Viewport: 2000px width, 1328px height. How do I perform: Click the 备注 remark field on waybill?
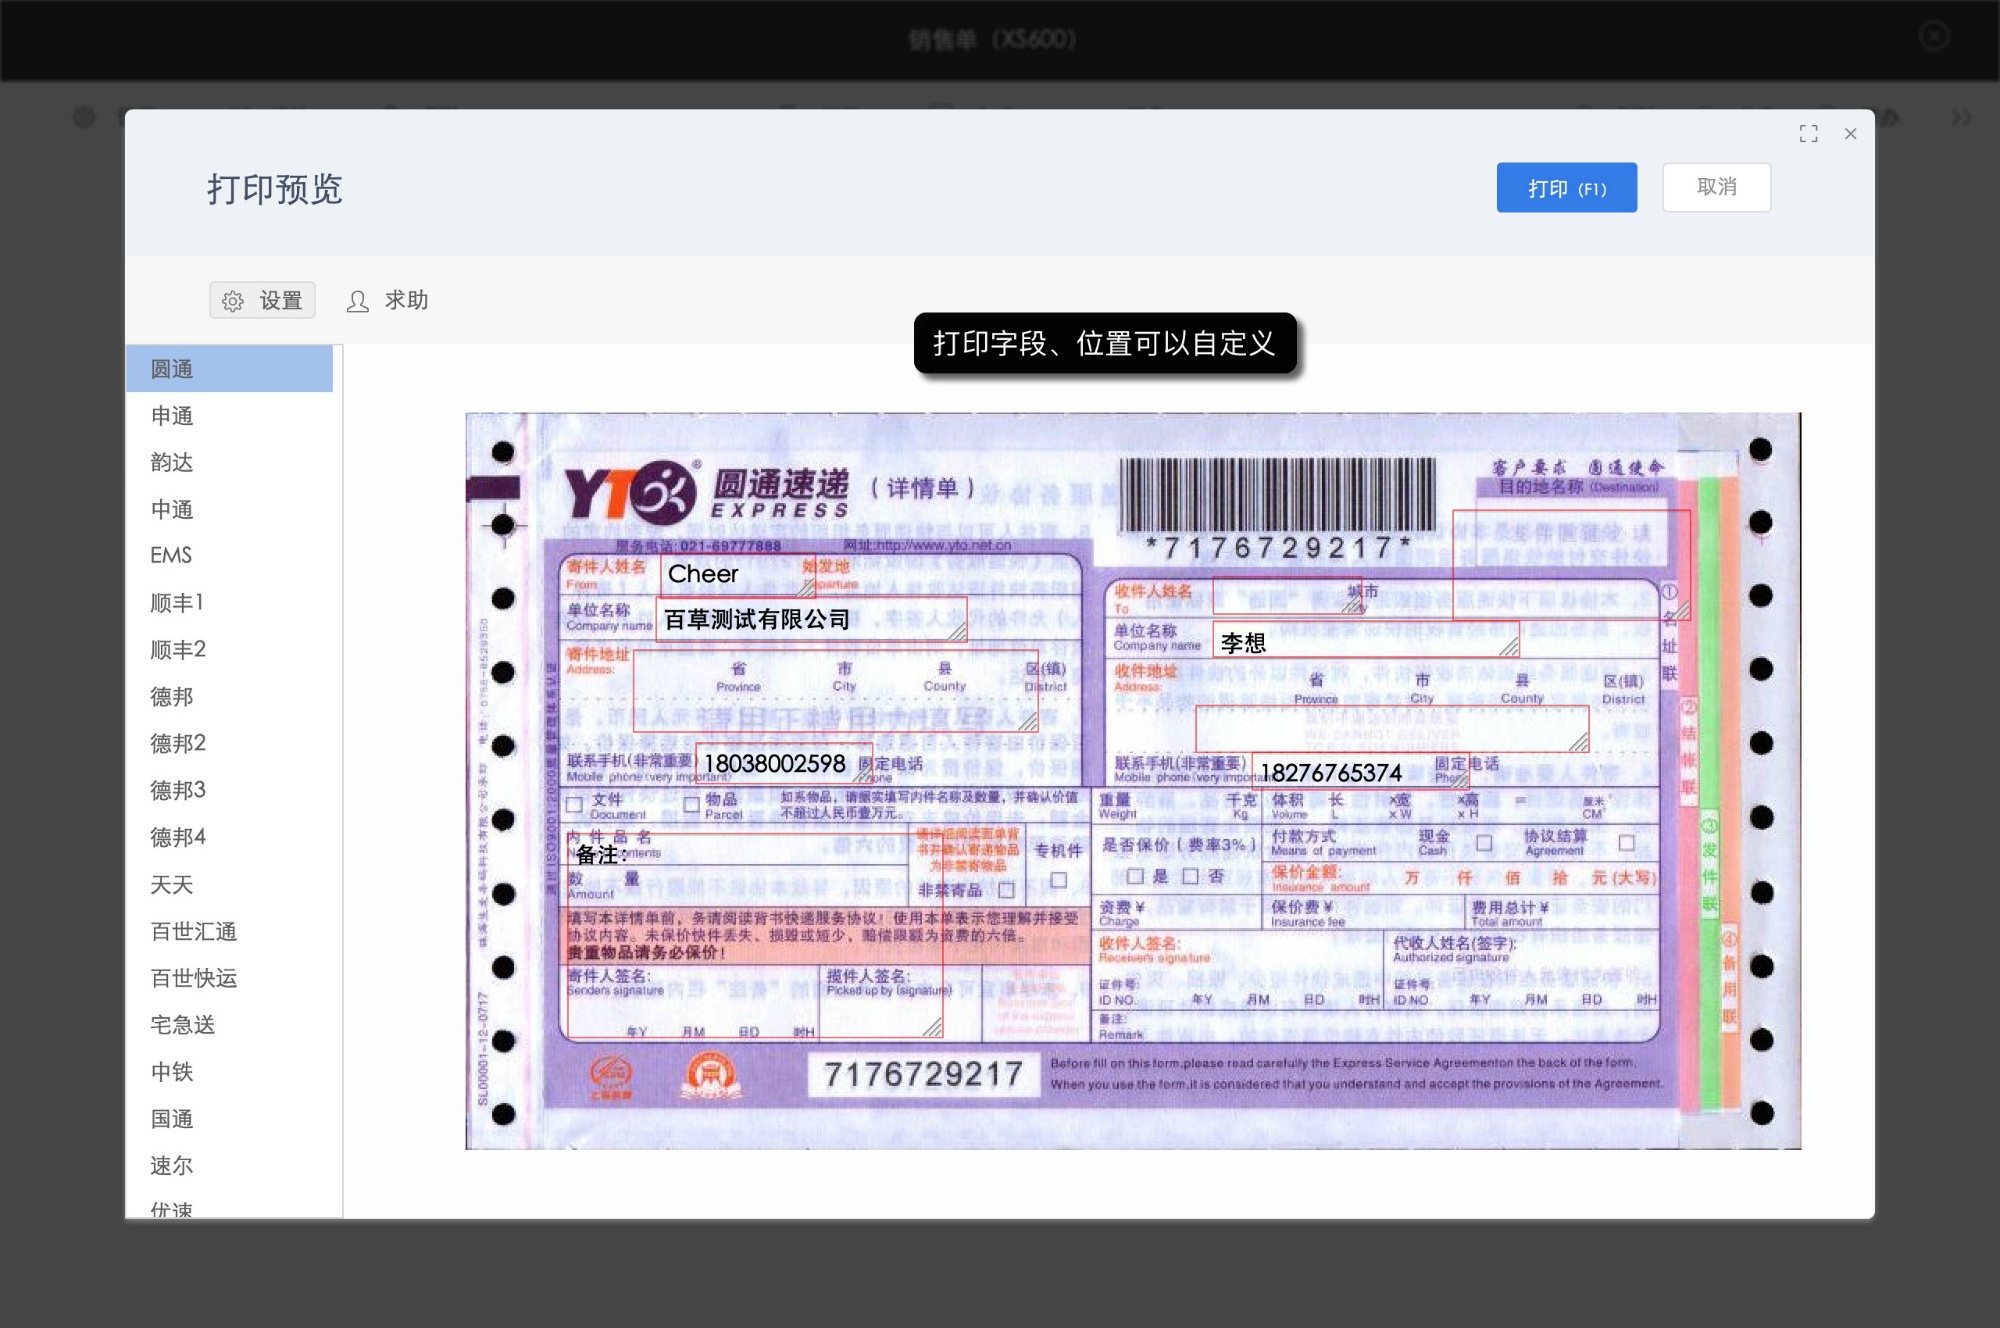(x=755, y=935)
